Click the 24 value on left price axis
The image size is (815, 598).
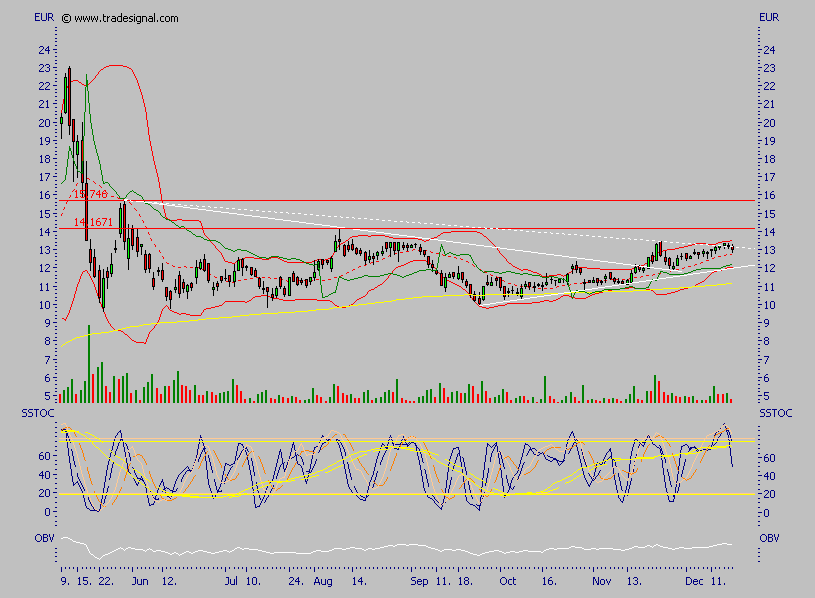(44, 50)
